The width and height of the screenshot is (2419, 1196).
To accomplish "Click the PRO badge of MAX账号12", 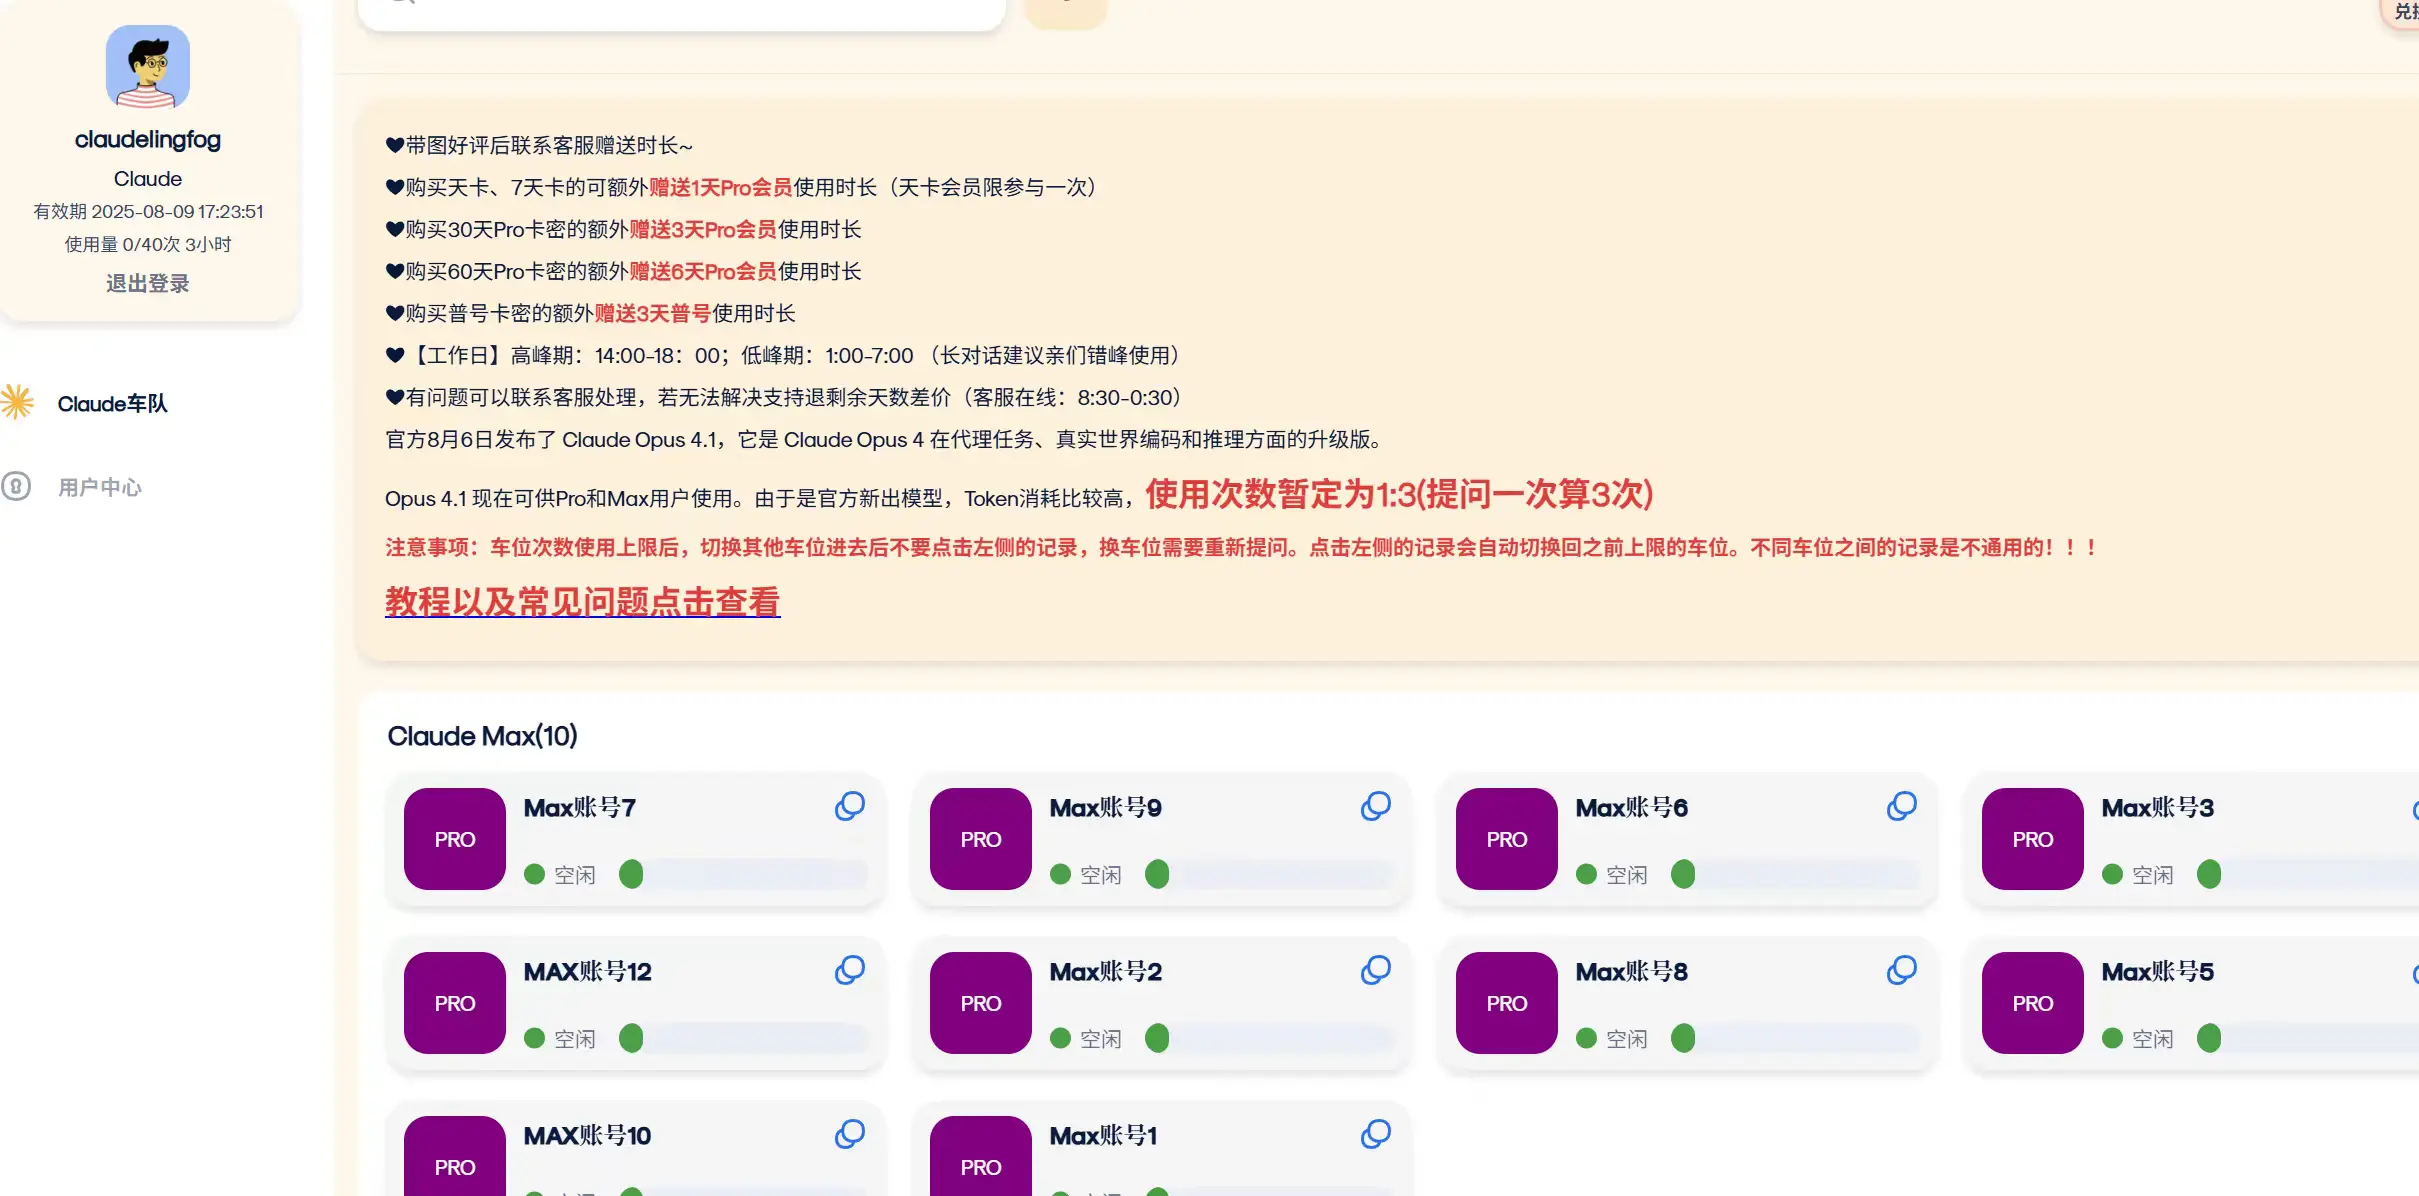I will pyautogui.click(x=455, y=1003).
